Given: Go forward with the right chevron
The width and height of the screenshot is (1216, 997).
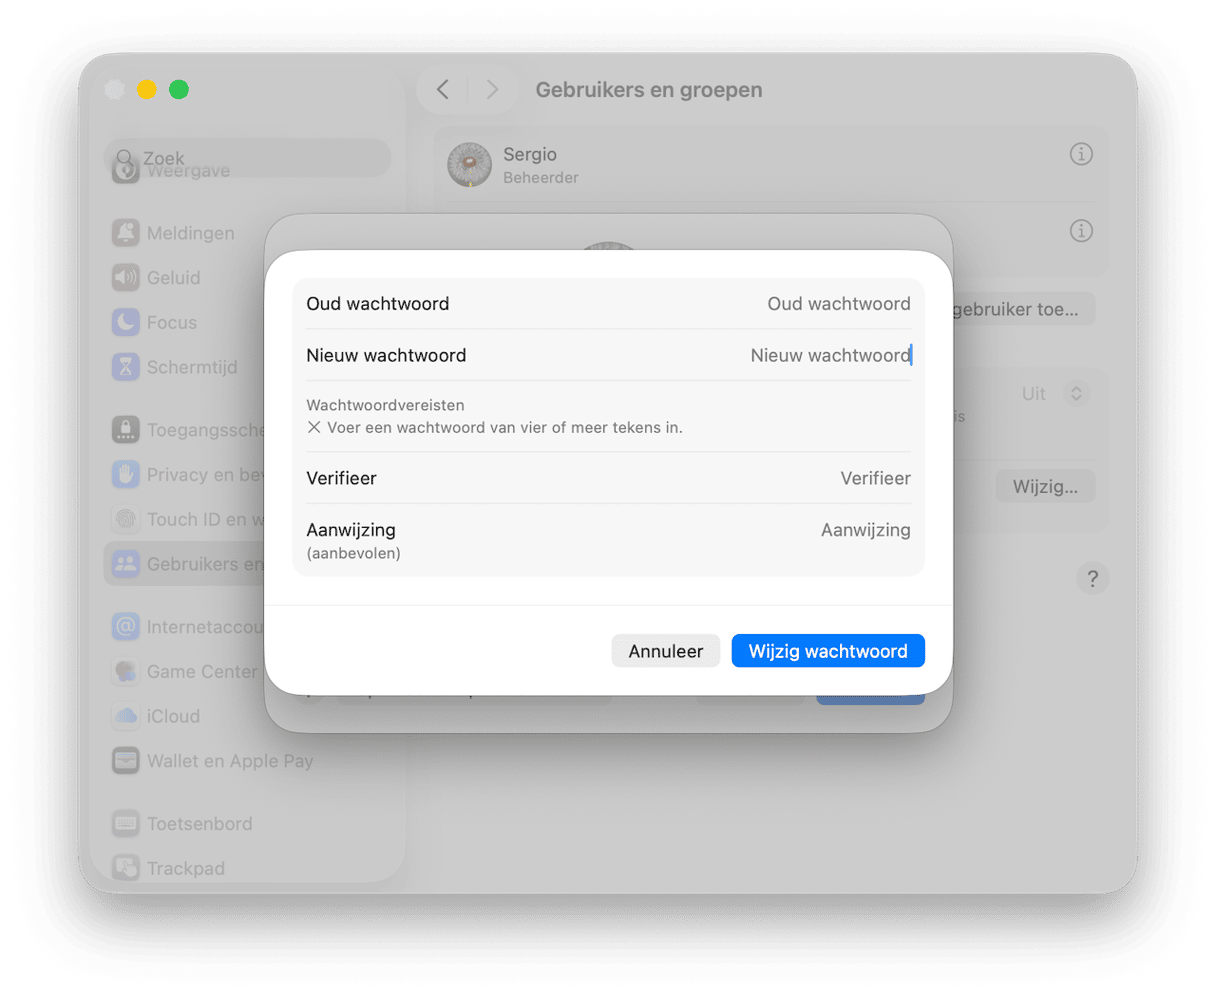Looking at the screenshot, I should tap(491, 90).
